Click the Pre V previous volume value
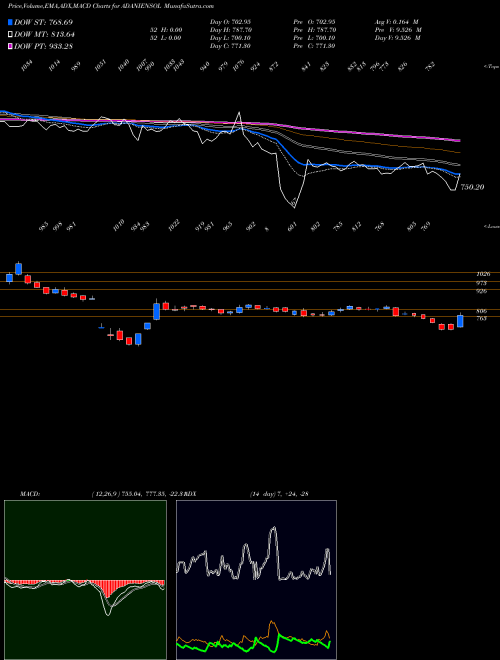The width and height of the screenshot is (500, 660). coord(398,30)
